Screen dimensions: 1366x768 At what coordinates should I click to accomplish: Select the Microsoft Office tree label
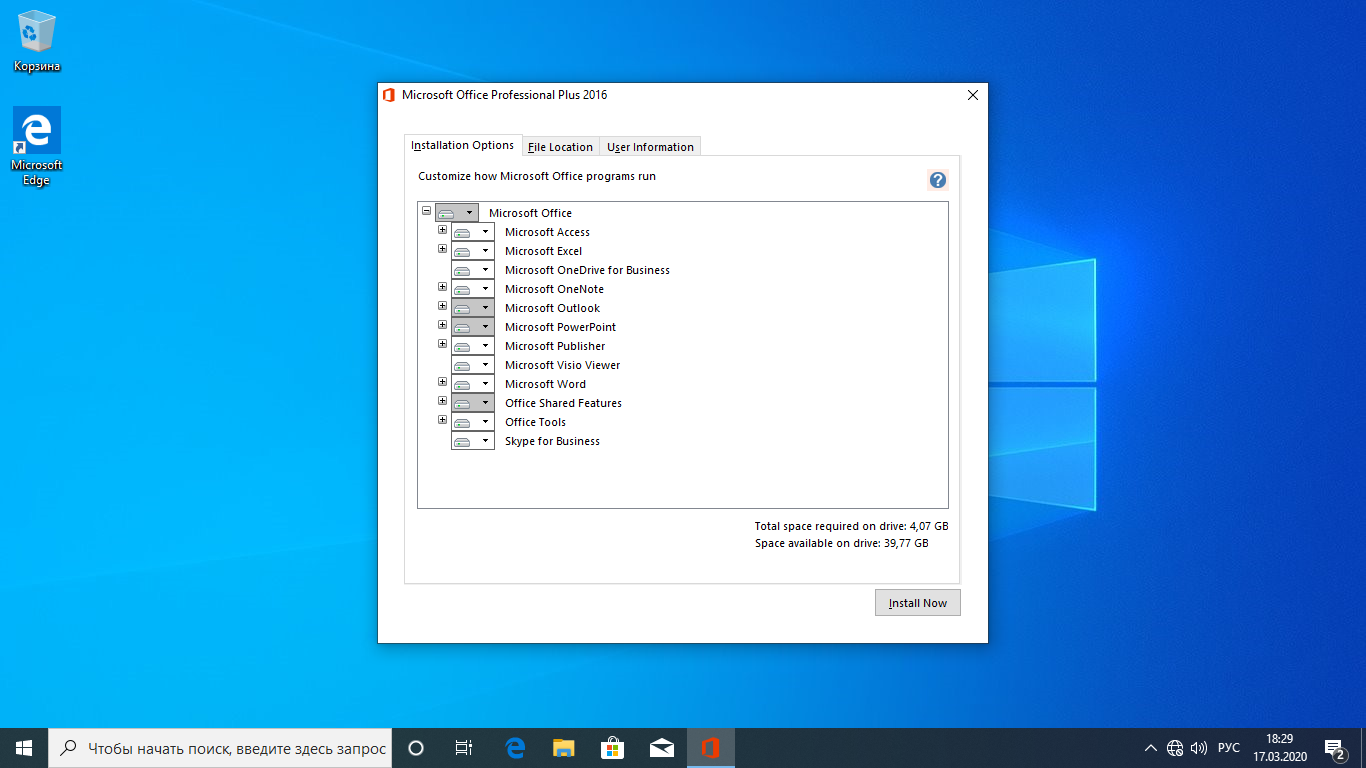tap(530, 213)
